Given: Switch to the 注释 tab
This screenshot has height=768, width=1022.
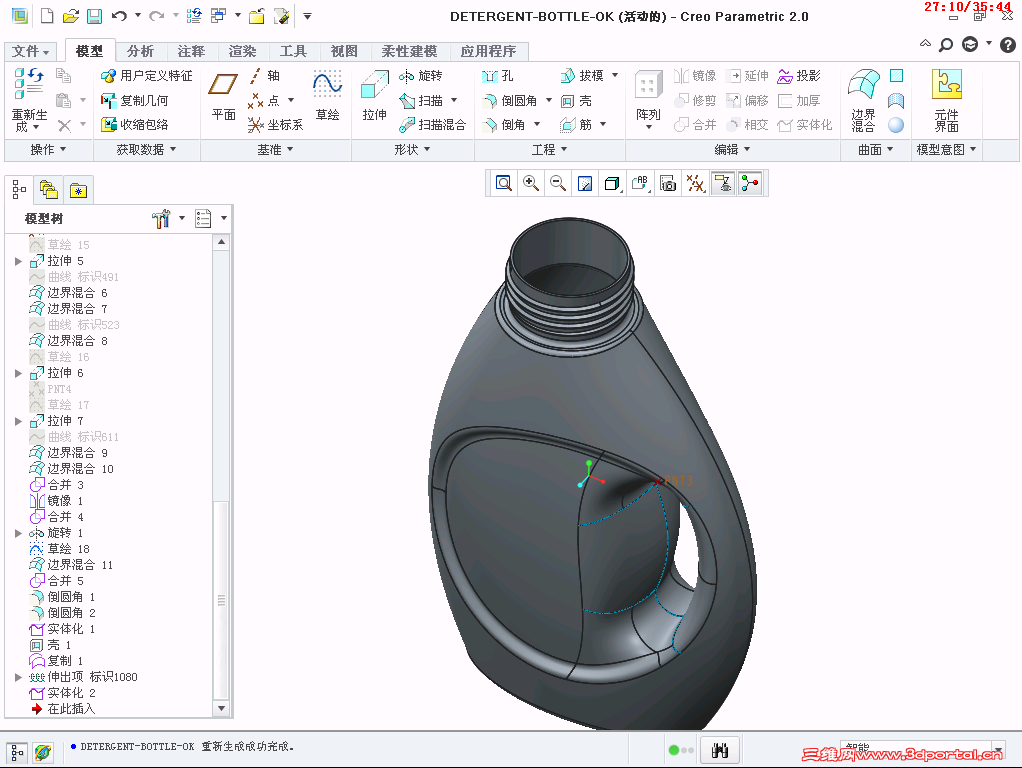Looking at the screenshot, I should point(191,51).
